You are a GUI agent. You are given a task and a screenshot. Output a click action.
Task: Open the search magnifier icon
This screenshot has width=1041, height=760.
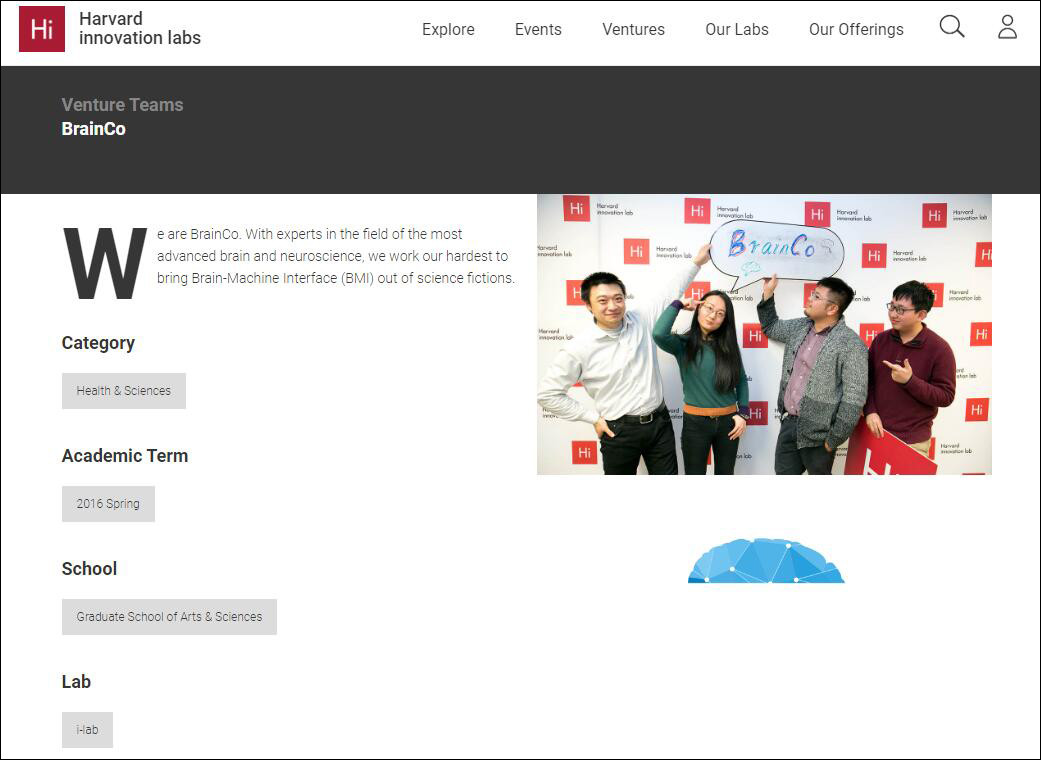951,27
